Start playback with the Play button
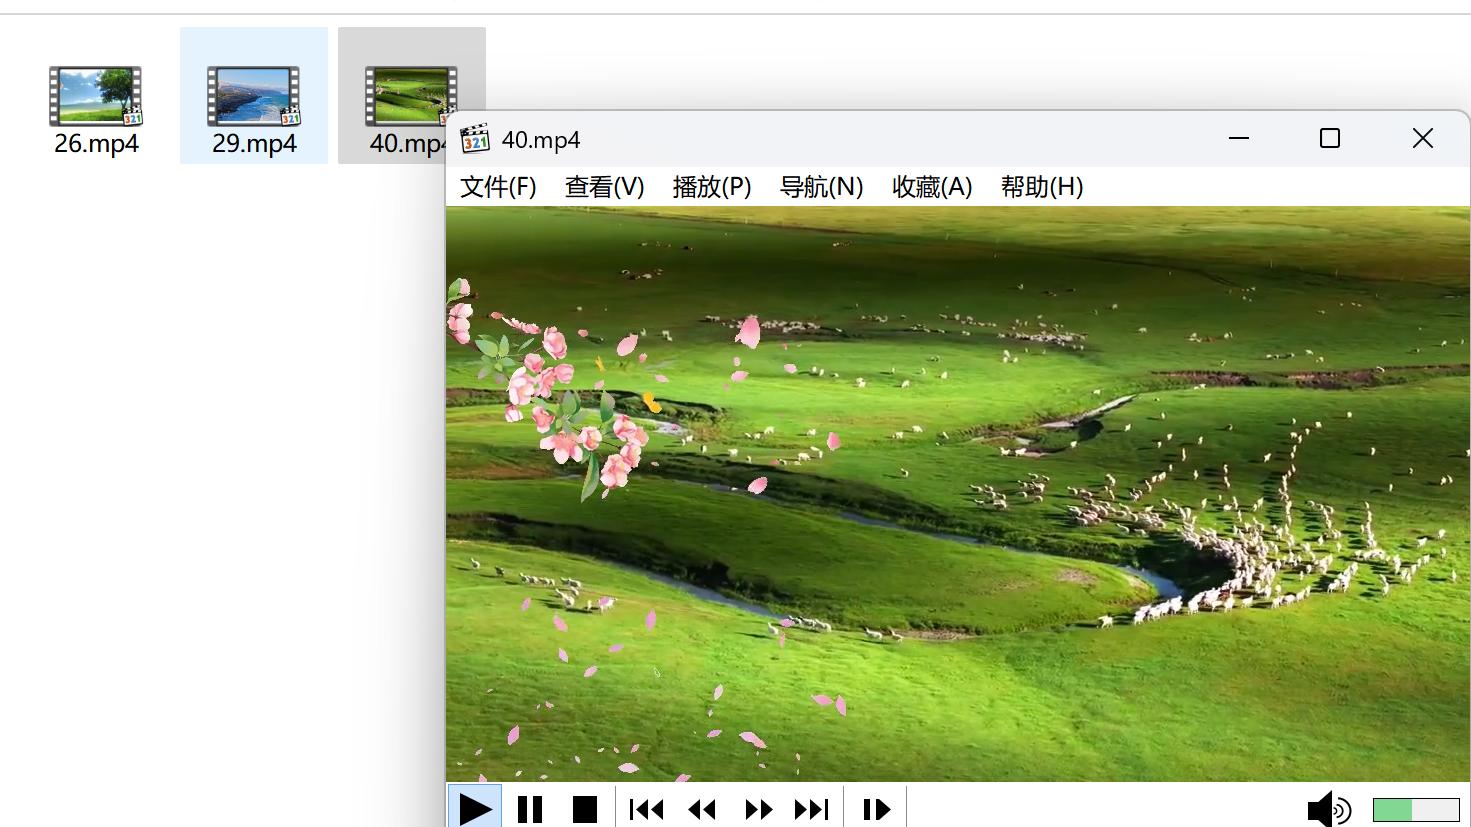The width and height of the screenshot is (1471, 827). point(475,808)
